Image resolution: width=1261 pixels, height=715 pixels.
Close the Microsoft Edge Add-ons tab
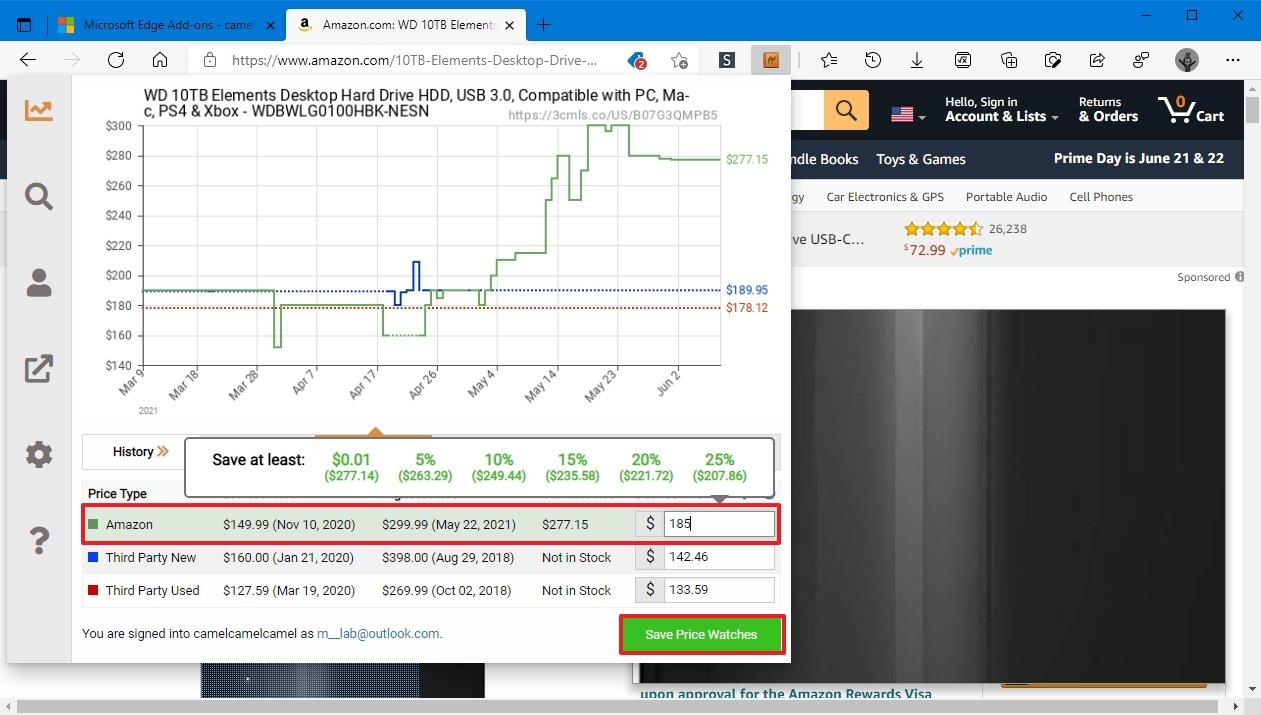click(x=270, y=24)
